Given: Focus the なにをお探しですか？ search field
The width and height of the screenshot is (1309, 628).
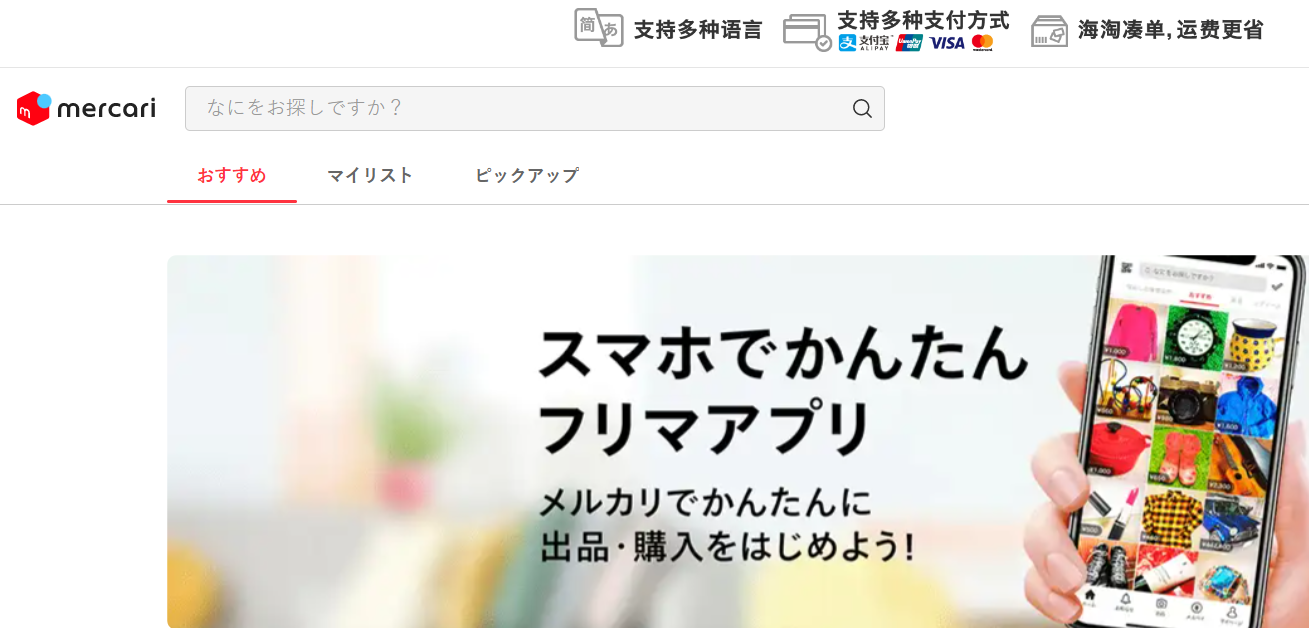Looking at the screenshot, I should pos(535,108).
